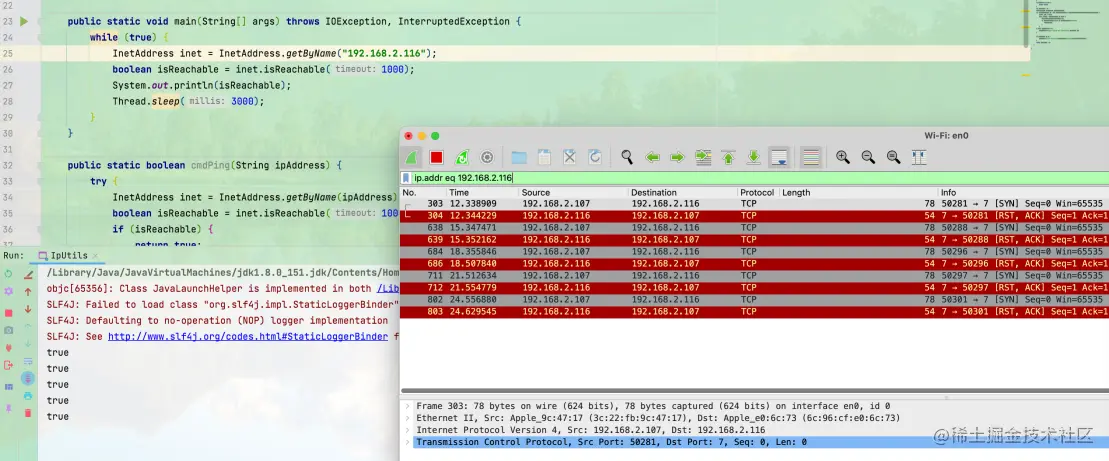Stop the running packet capture in Wireshark
The height and width of the screenshot is (461, 1109).
click(x=436, y=157)
